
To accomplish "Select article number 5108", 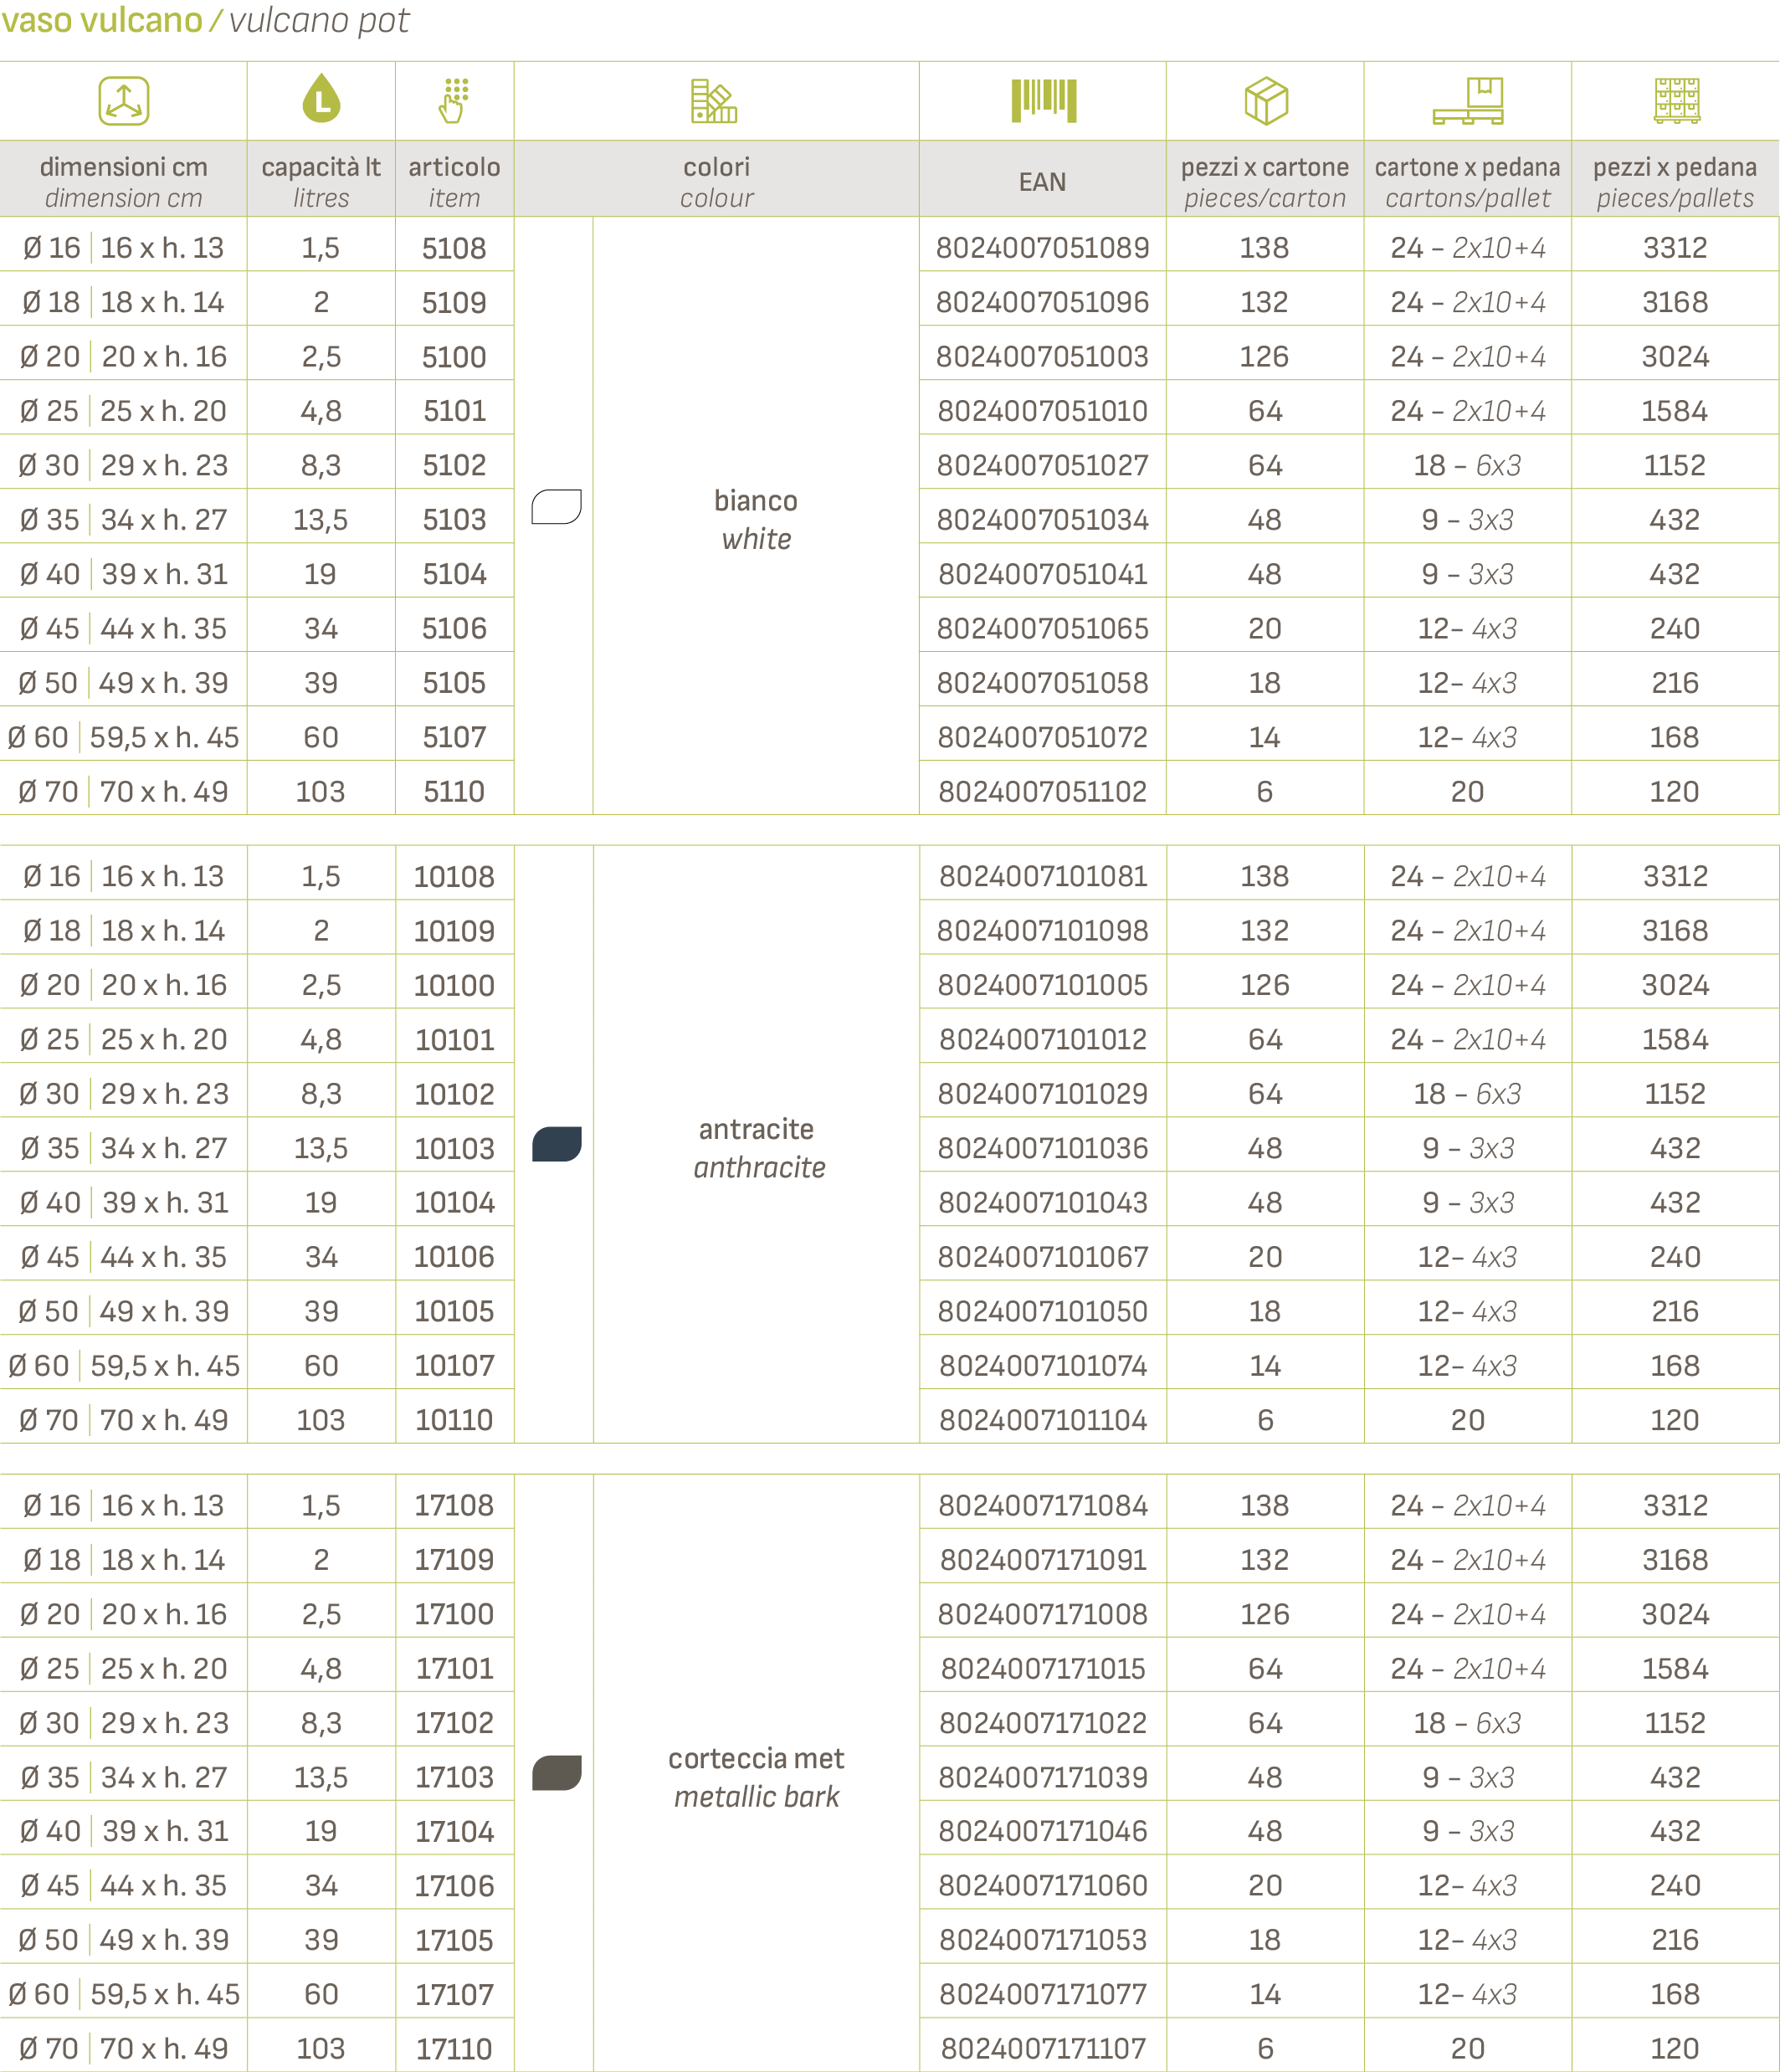I will [x=454, y=248].
